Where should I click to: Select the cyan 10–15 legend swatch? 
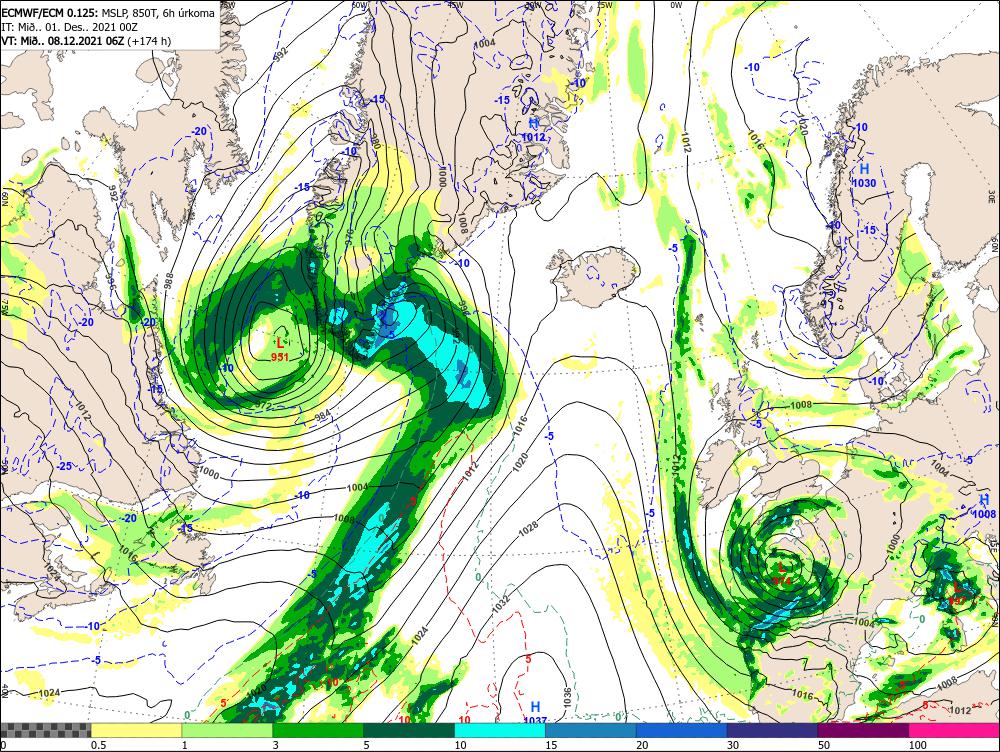coord(499,730)
